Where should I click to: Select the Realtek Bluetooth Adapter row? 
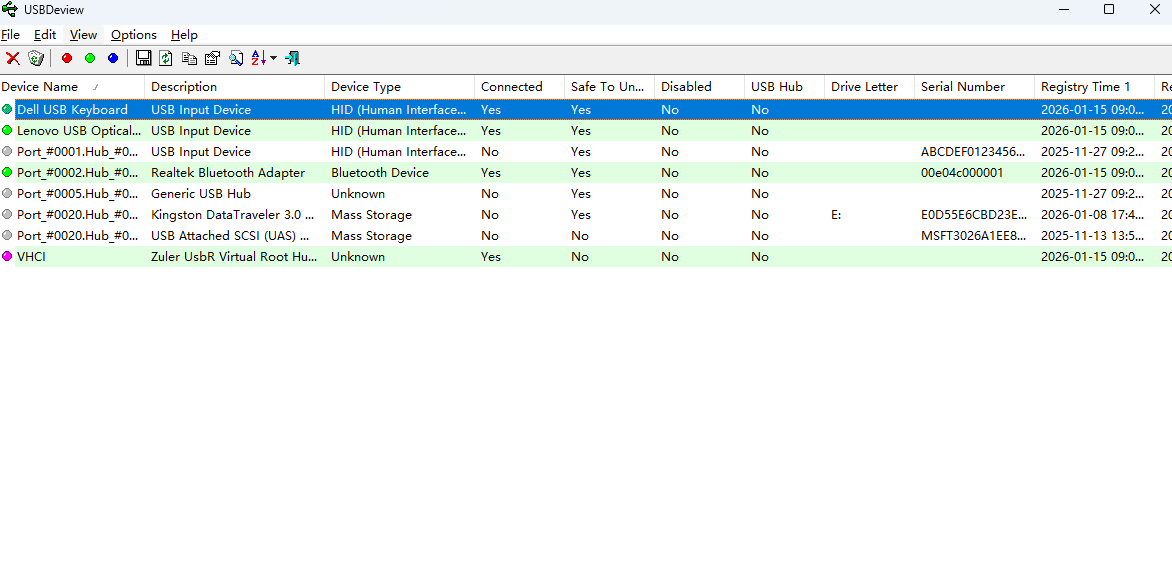[228, 173]
